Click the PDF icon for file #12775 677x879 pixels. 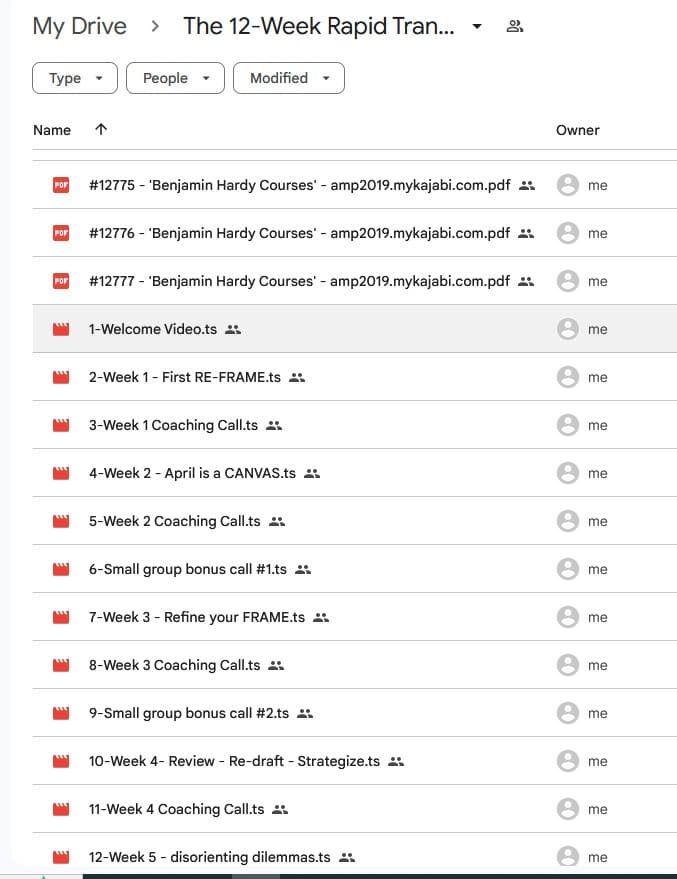point(61,185)
